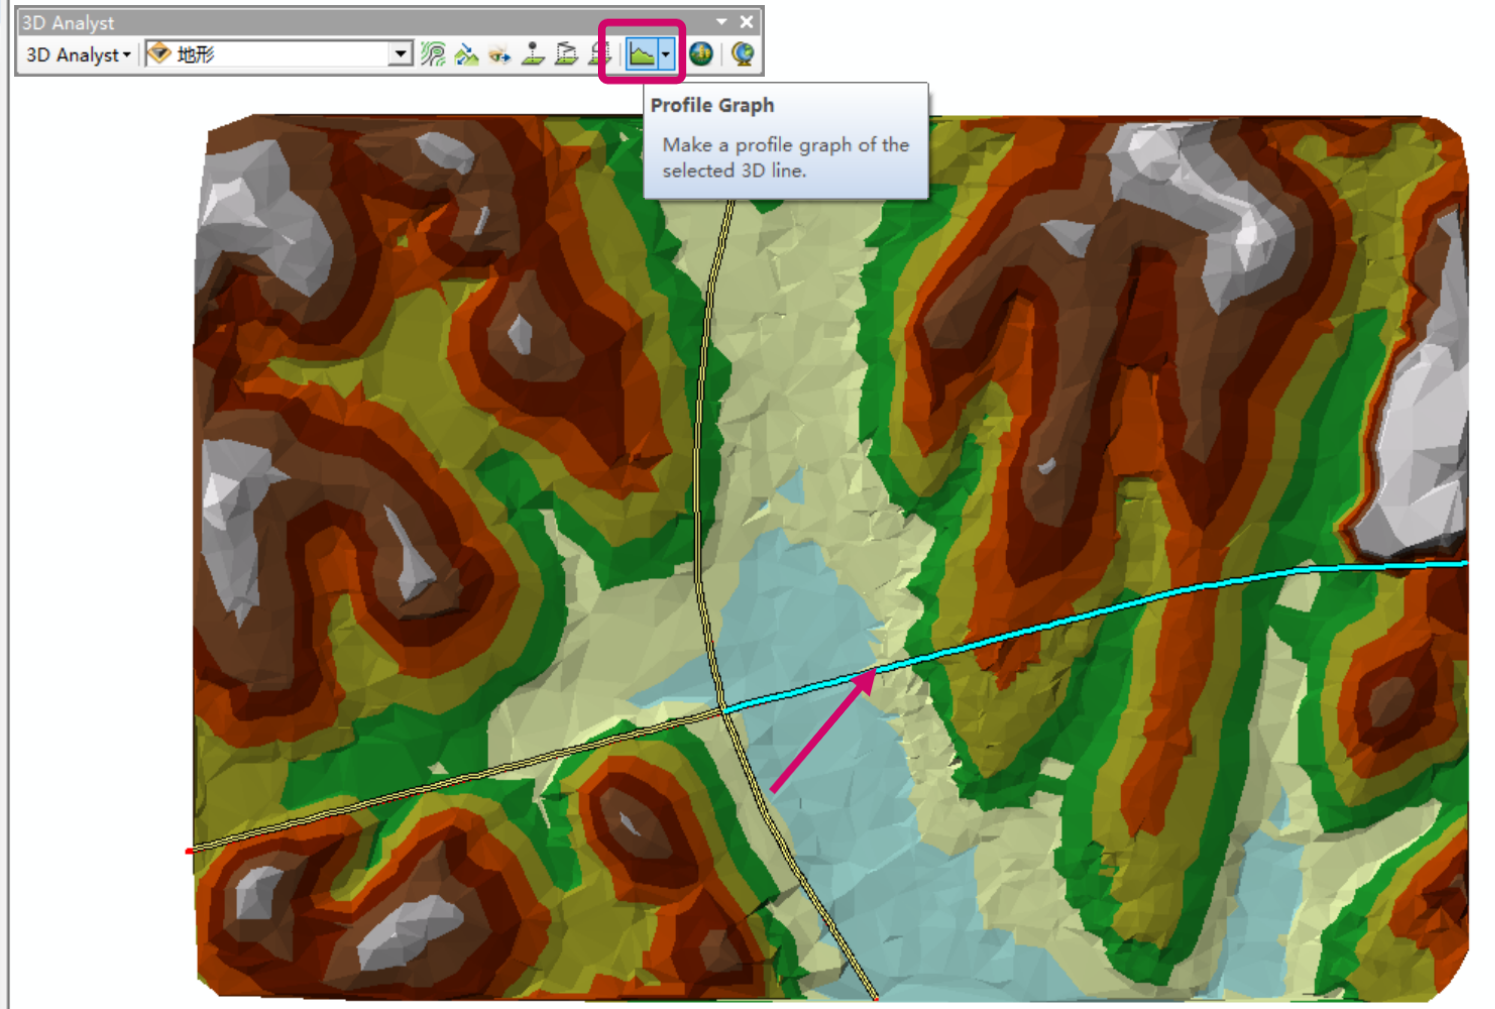
Task: Launch ArcGlobe from the toolbar
Action: click(742, 54)
